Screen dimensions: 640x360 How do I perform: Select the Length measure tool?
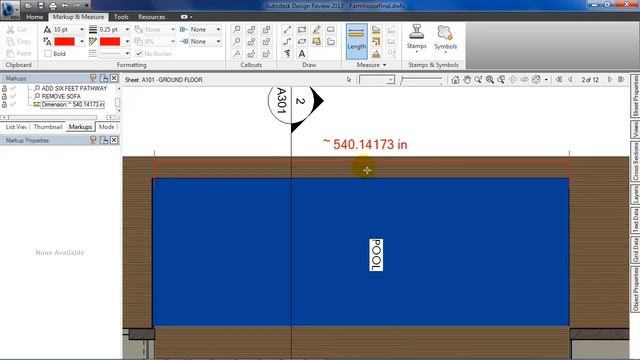click(356, 41)
